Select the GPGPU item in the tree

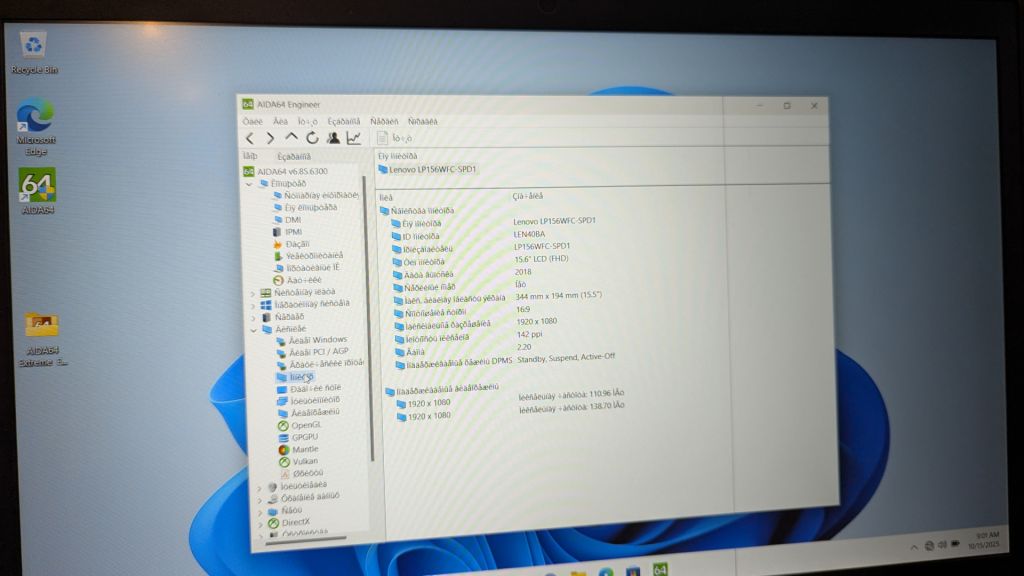click(299, 438)
